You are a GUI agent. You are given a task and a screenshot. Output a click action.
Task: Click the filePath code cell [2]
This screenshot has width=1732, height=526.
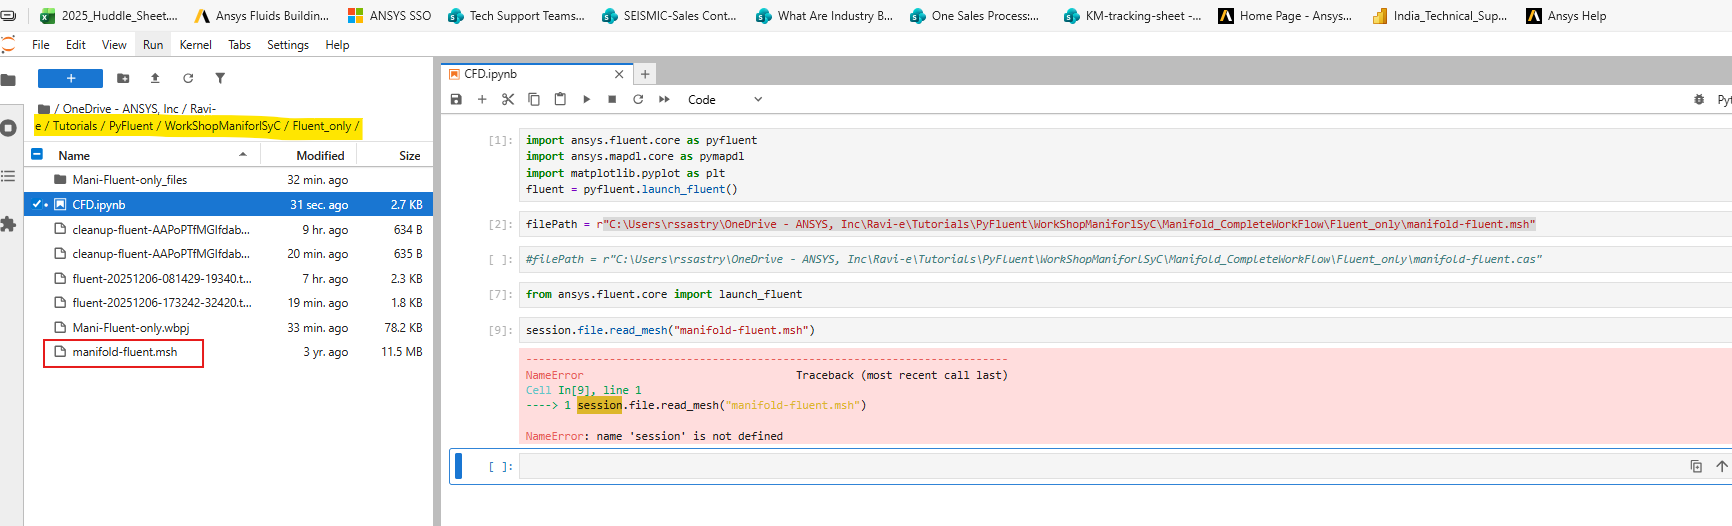click(1125, 224)
